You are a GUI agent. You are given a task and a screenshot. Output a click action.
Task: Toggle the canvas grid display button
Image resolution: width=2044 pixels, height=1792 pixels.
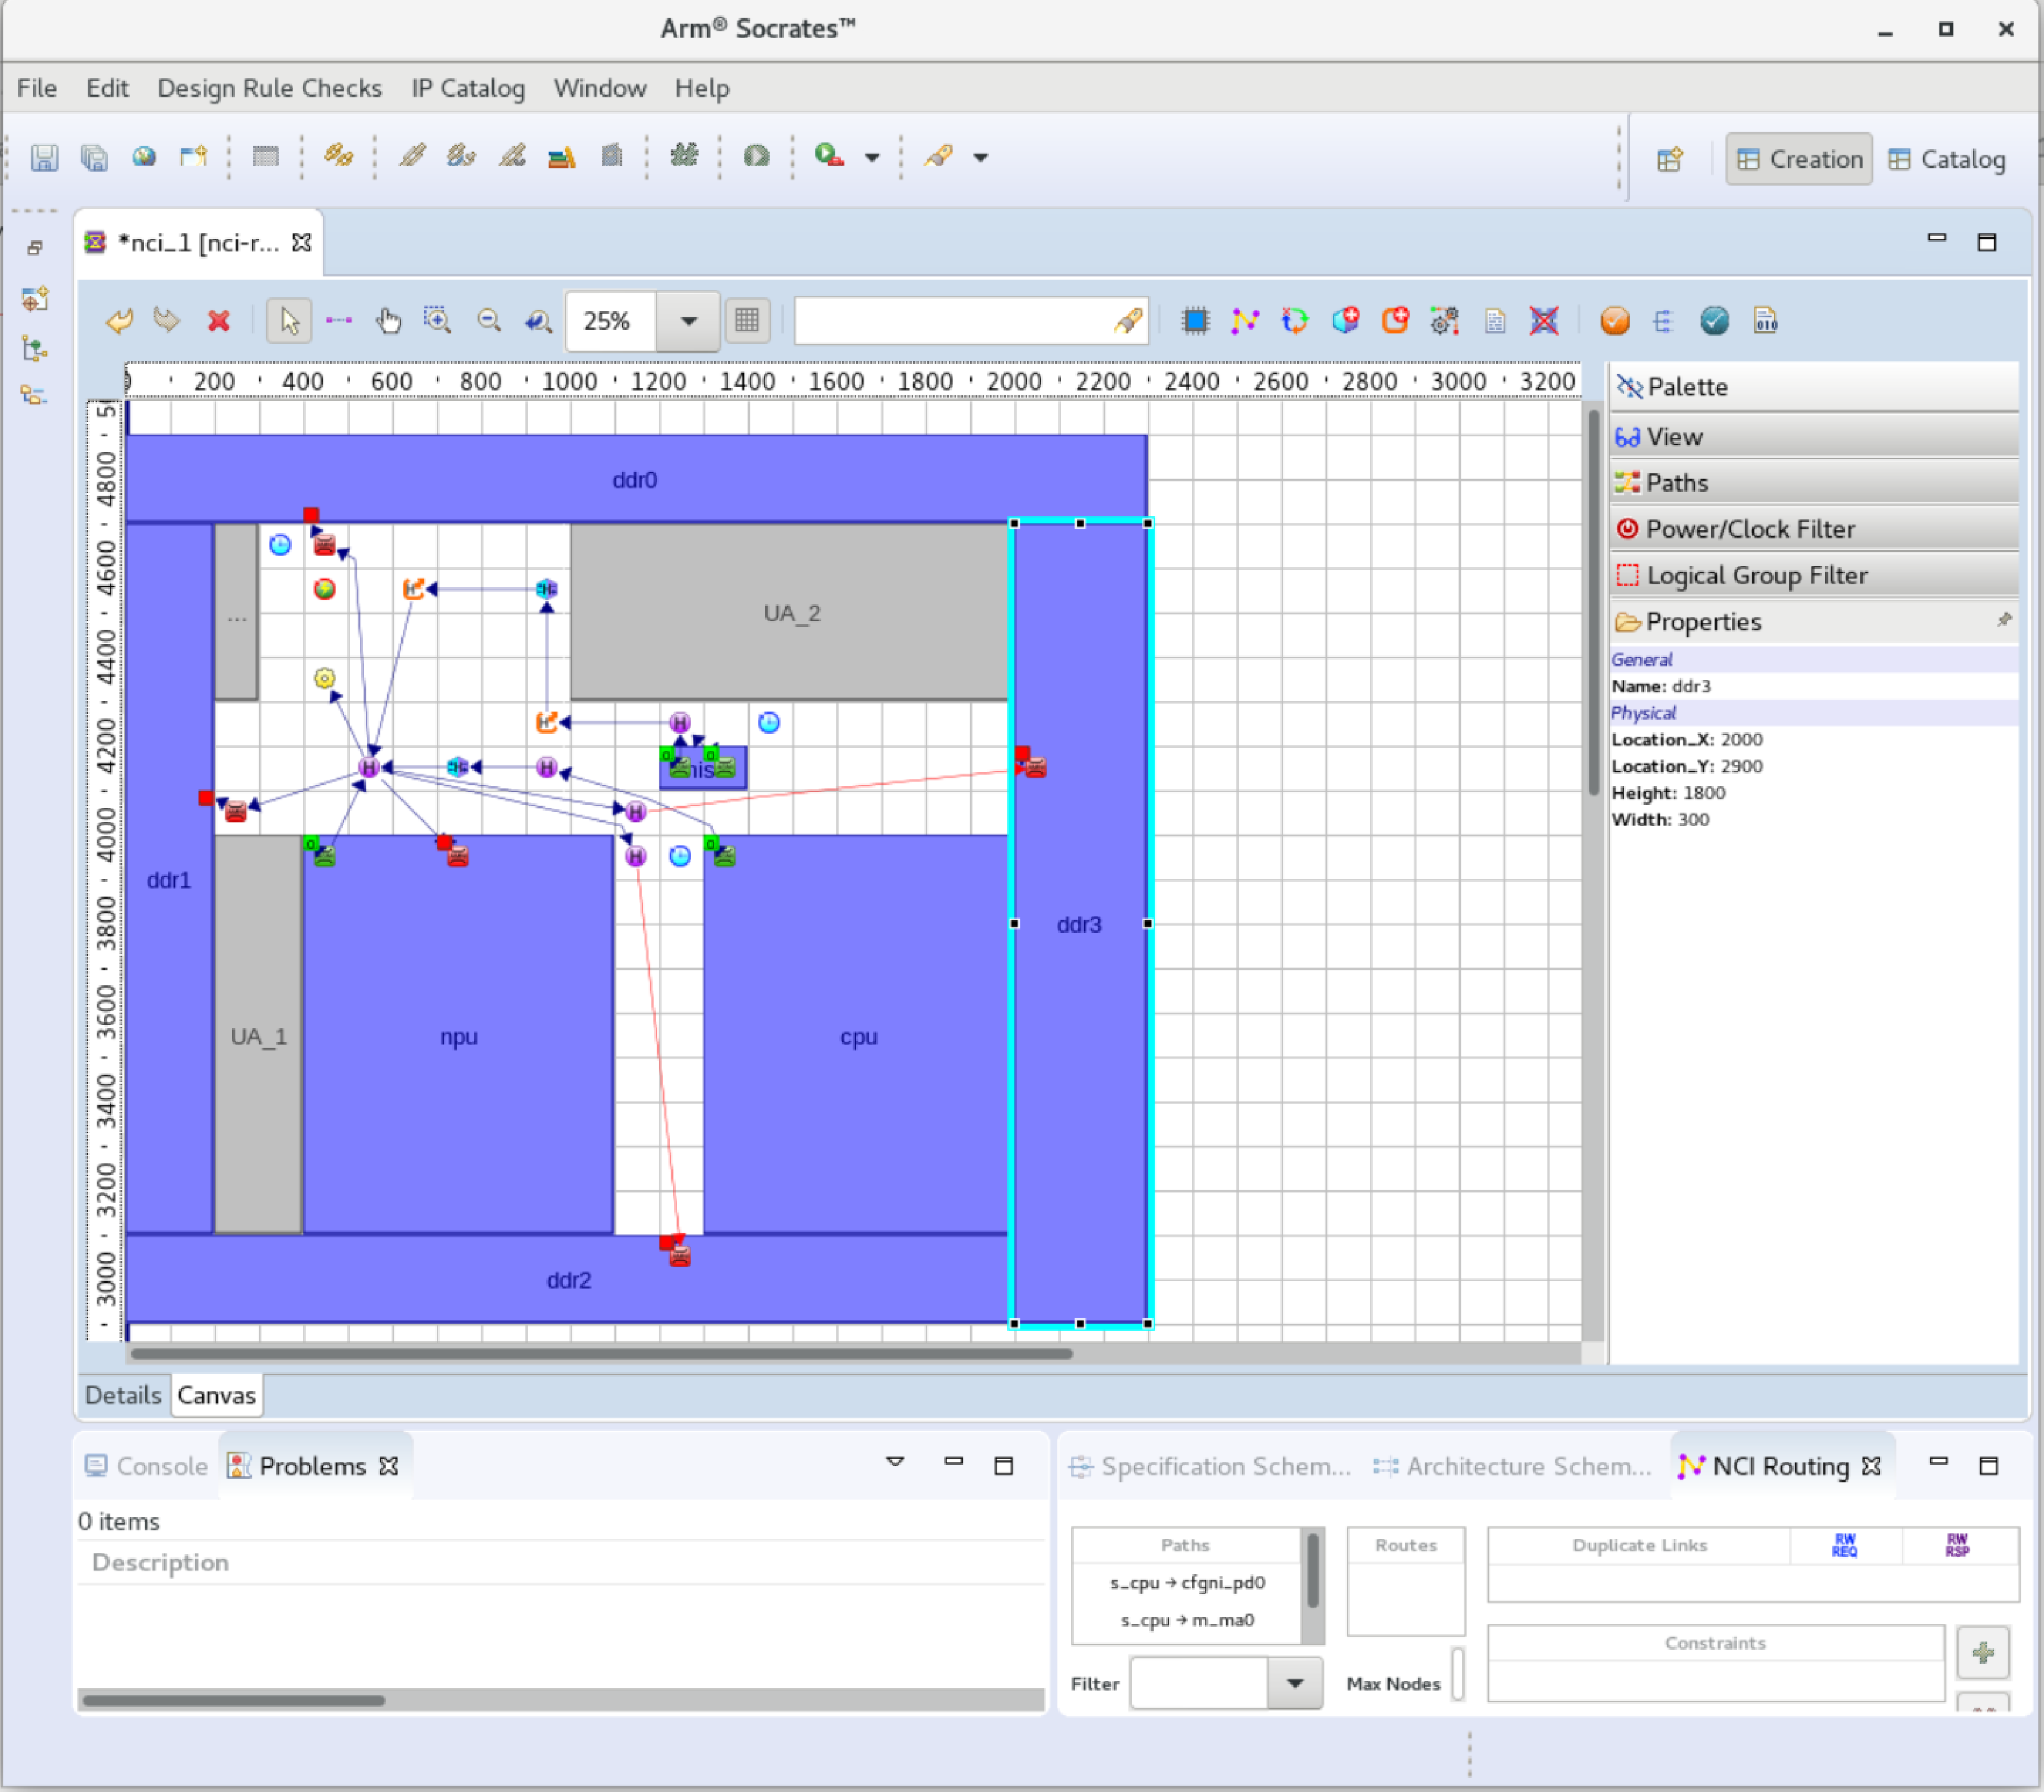(747, 321)
